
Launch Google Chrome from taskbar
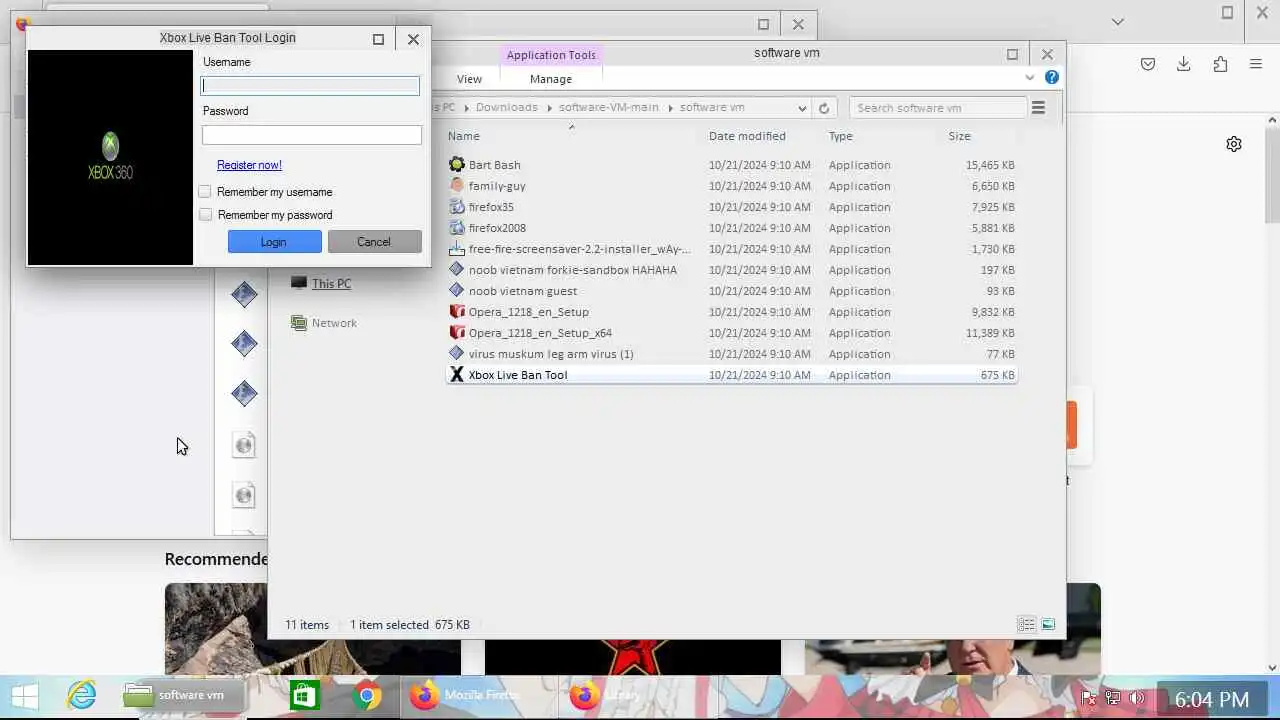click(x=366, y=696)
